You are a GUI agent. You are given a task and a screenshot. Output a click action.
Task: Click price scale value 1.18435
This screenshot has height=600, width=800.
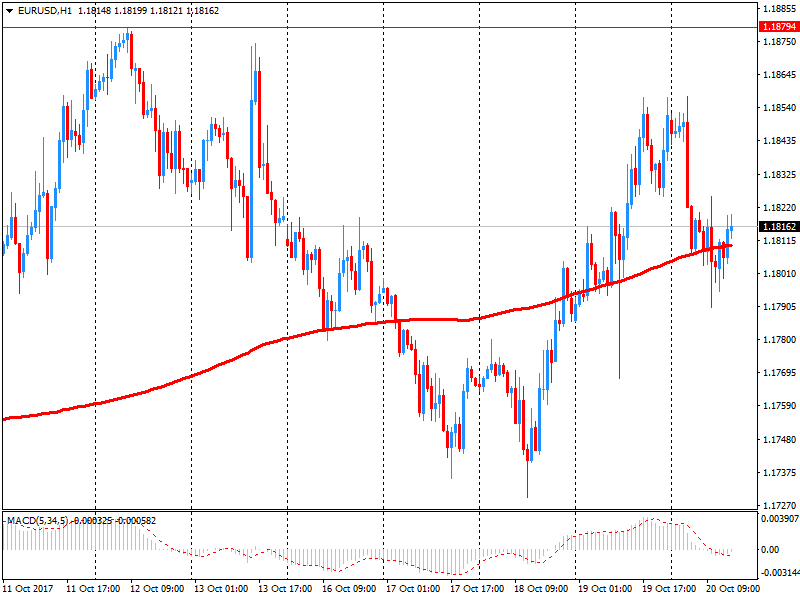pyautogui.click(x=779, y=141)
